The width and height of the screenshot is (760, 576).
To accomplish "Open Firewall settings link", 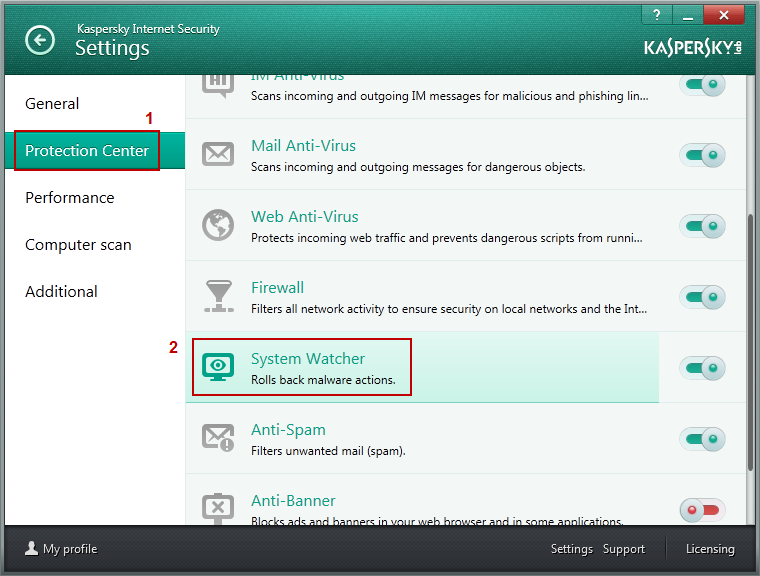I will 277,288.
